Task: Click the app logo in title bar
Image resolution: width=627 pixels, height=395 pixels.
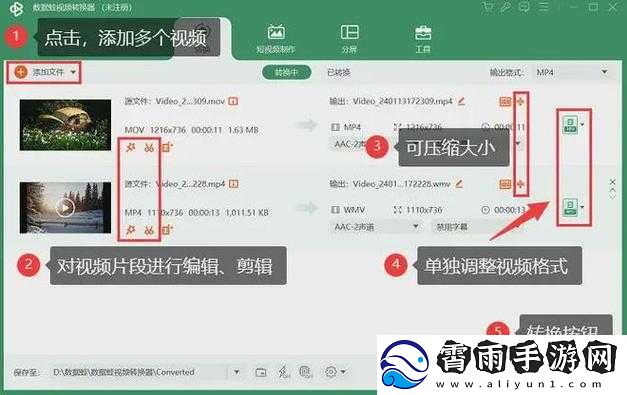Action: (x=16, y=8)
